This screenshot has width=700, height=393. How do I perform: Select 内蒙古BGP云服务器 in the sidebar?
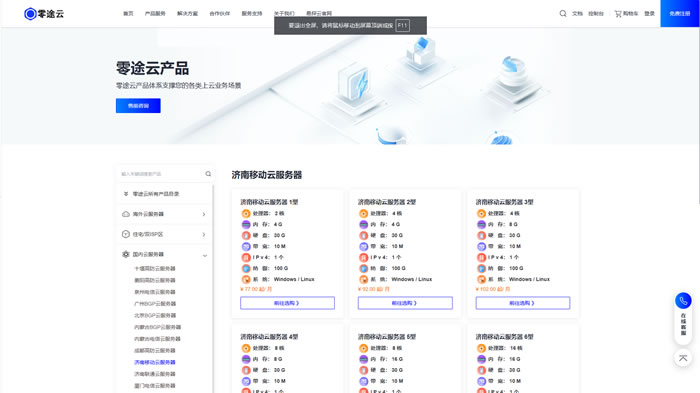point(158,327)
